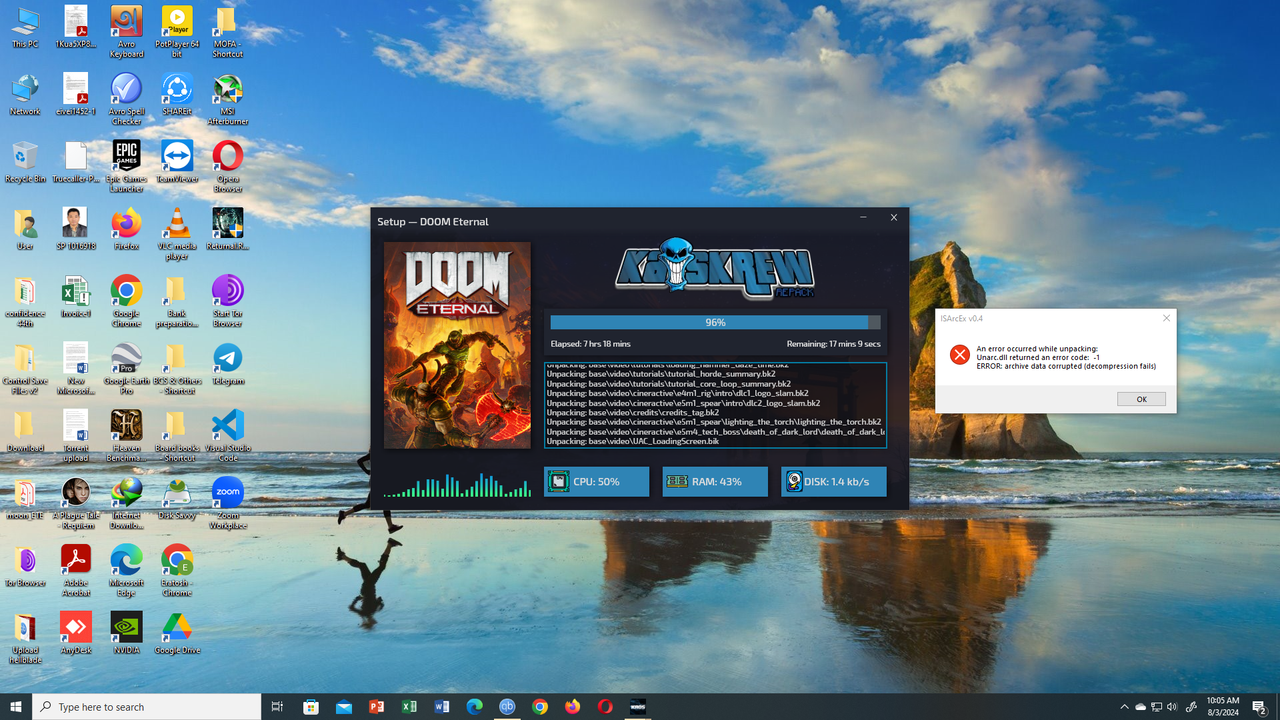Select the Epic Games Launcher icon
The height and width of the screenshot is (720, 1280).
point(126,166)
